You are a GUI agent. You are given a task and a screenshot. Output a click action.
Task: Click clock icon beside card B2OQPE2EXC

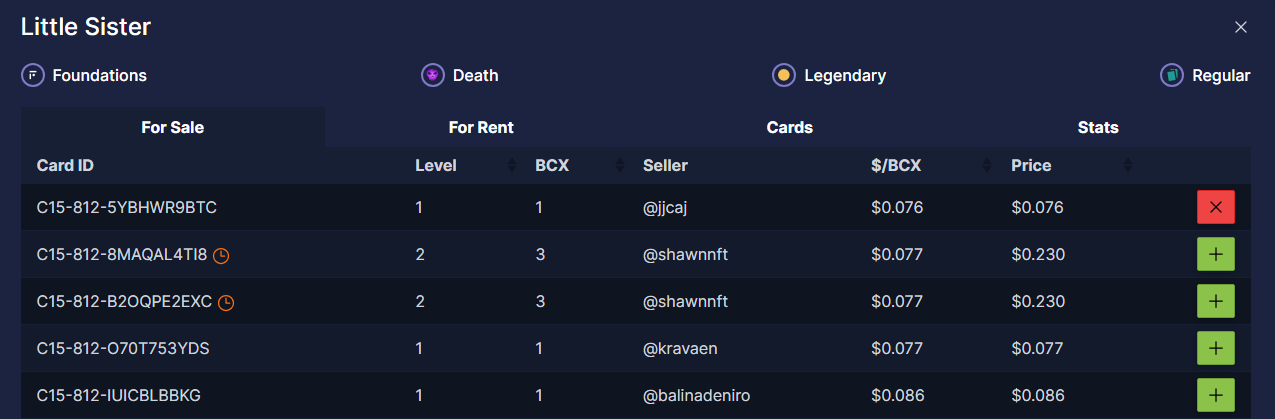coord(226,302)
